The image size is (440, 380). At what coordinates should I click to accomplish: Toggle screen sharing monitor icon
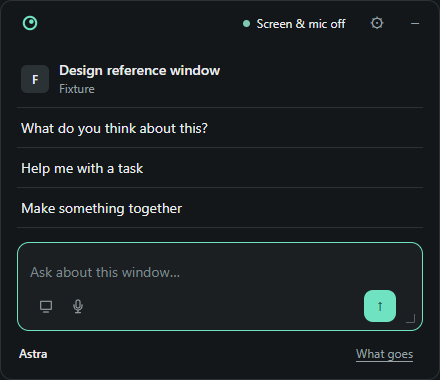46,306
